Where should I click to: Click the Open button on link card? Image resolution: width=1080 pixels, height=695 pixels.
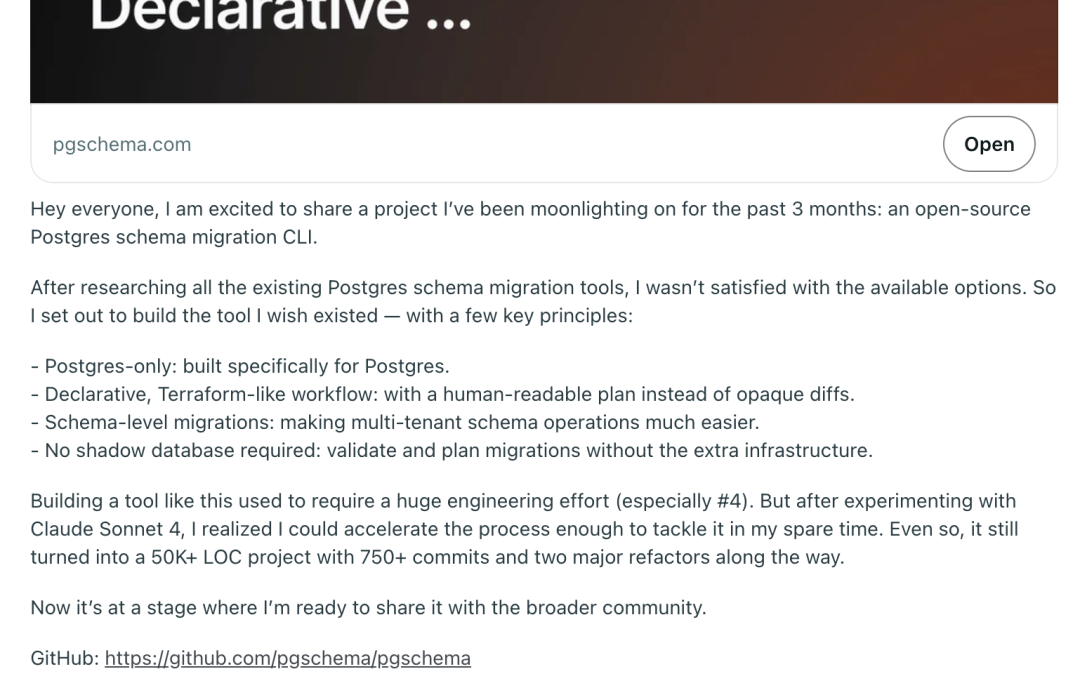coord(988,144)
